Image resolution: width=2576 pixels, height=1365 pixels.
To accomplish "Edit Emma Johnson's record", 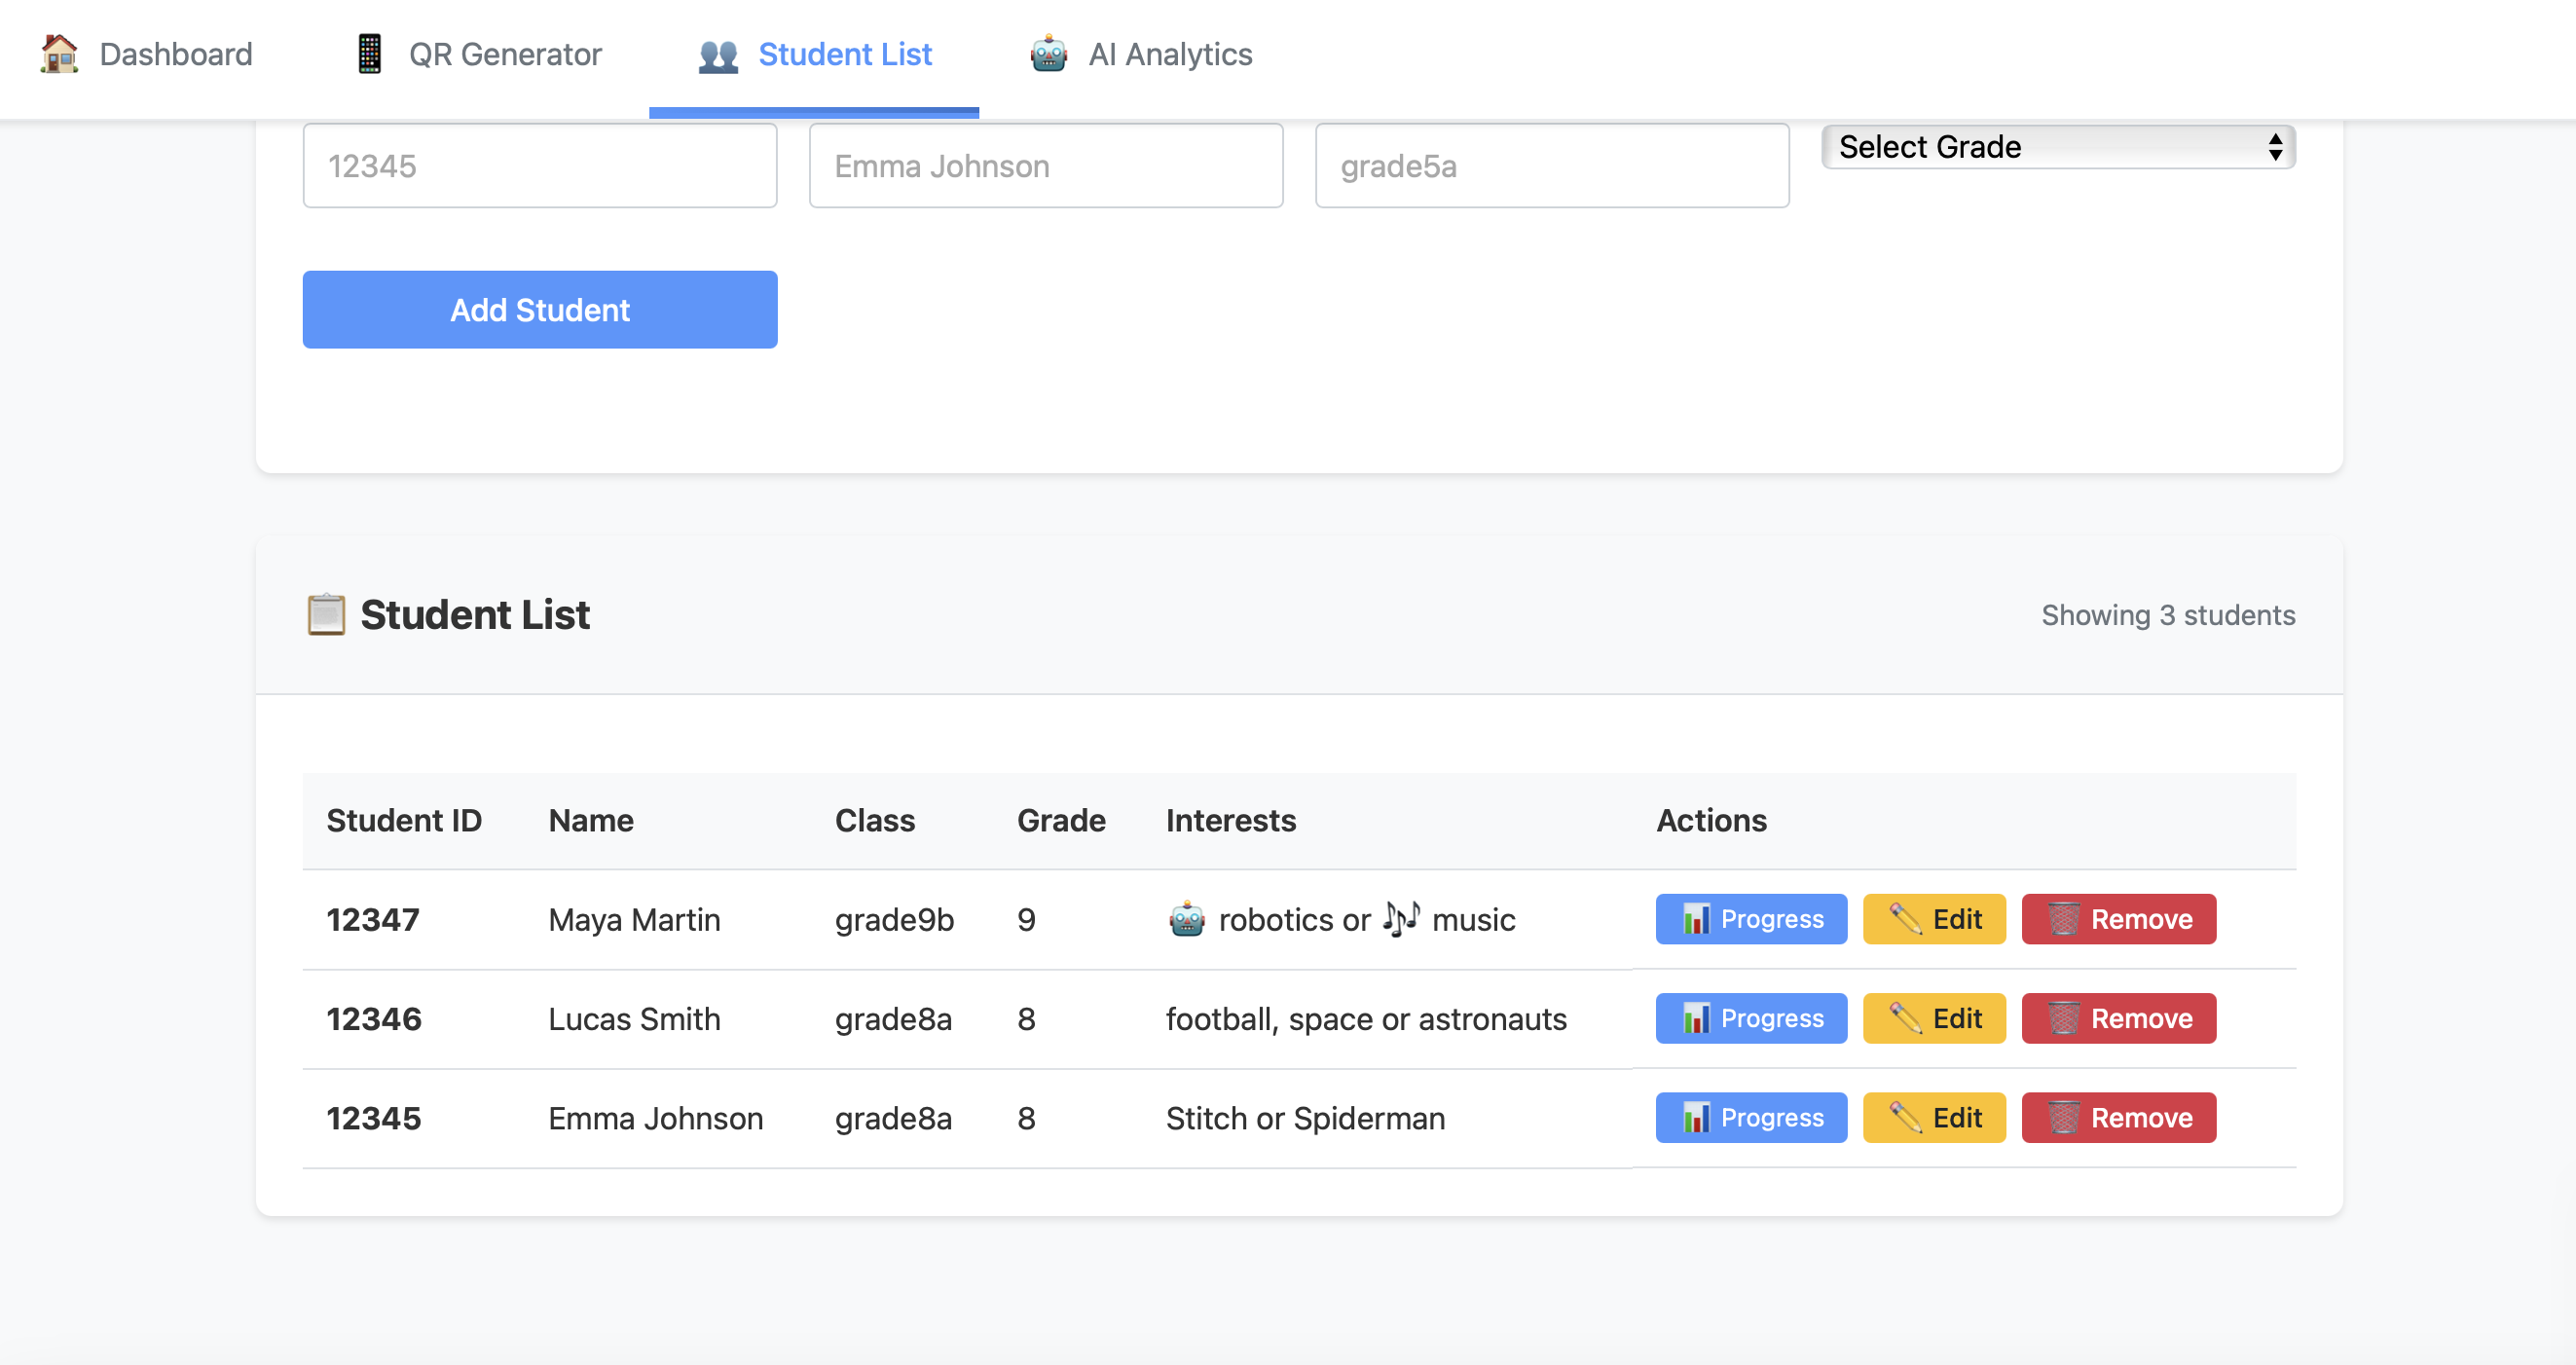I will 1933,1117.
